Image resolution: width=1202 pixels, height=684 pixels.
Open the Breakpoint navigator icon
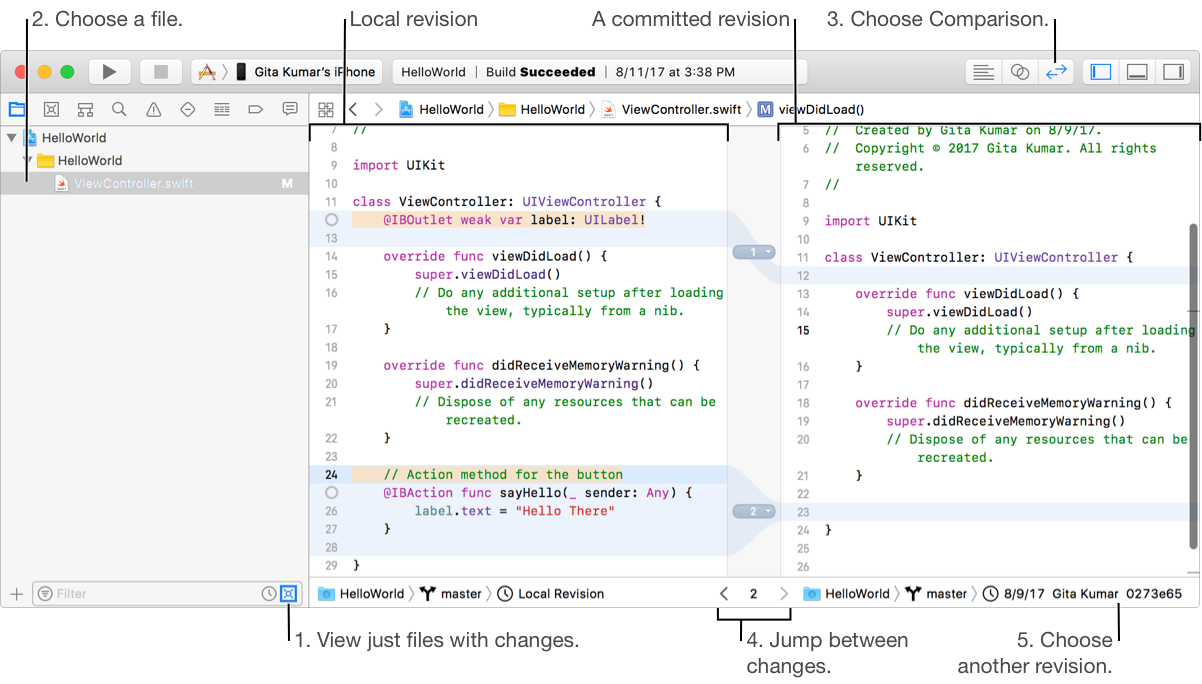click(x=255, y=109)
